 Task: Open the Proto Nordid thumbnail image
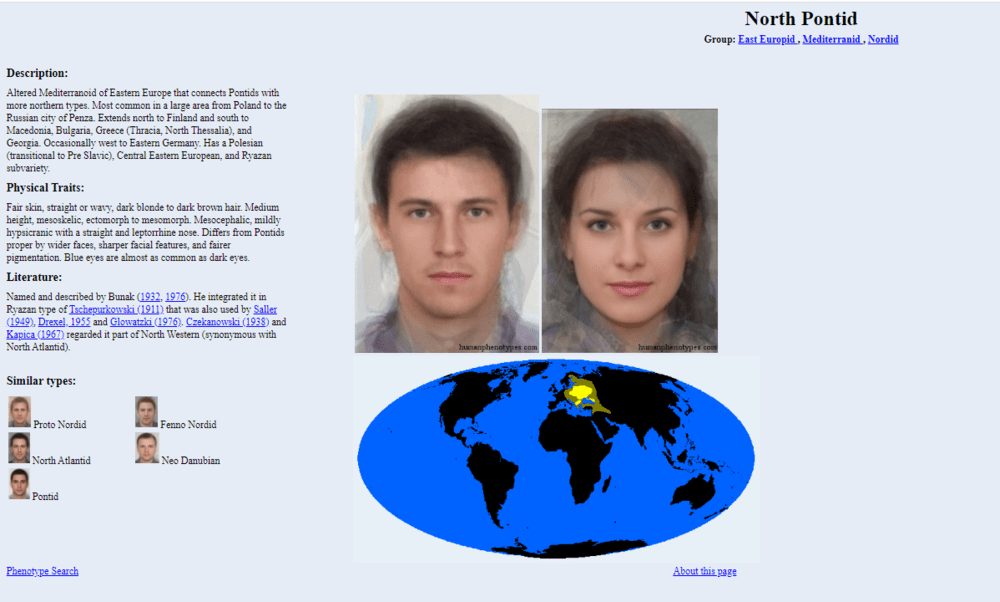tap(19, 412)
